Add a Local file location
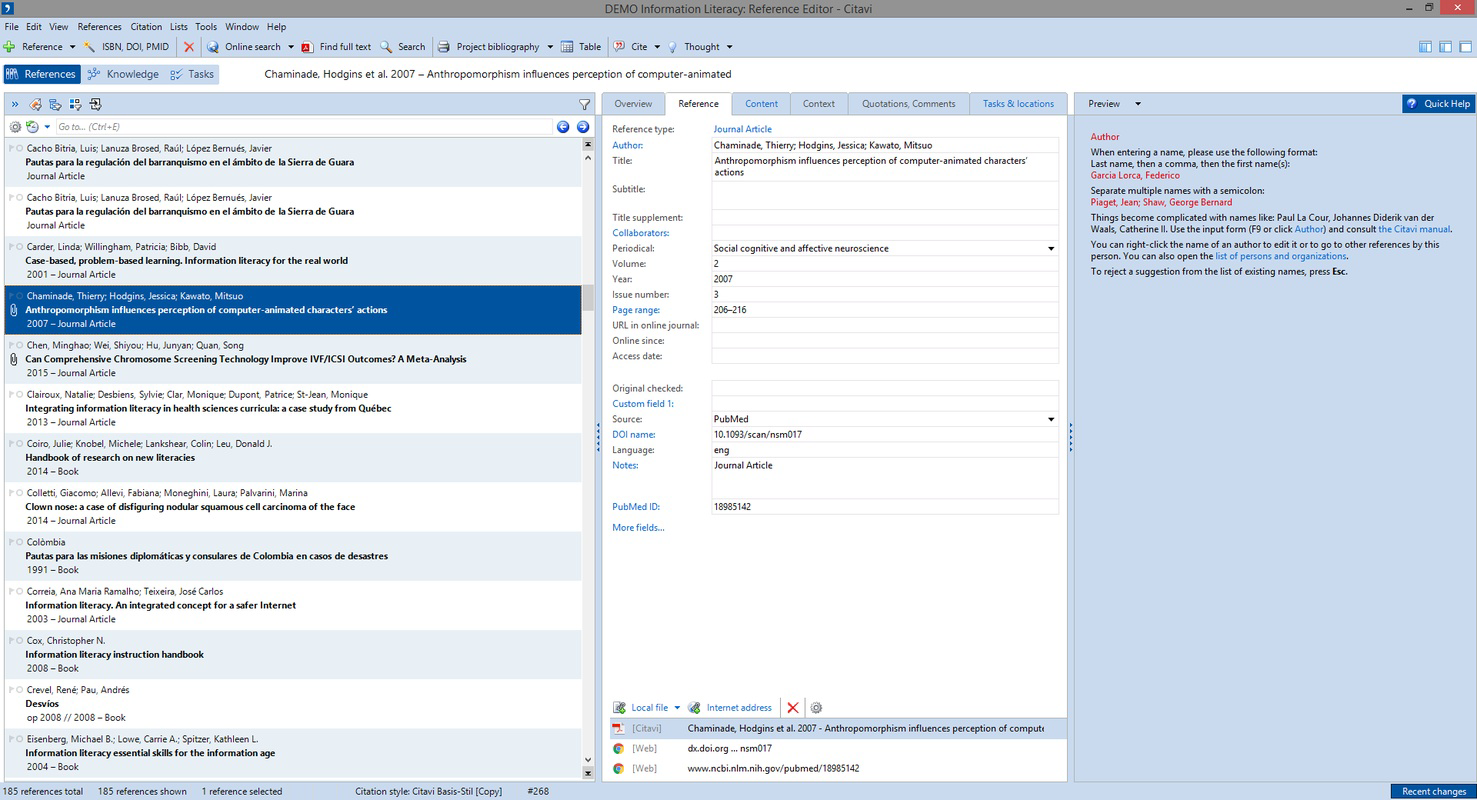 [x=641, y=708]
